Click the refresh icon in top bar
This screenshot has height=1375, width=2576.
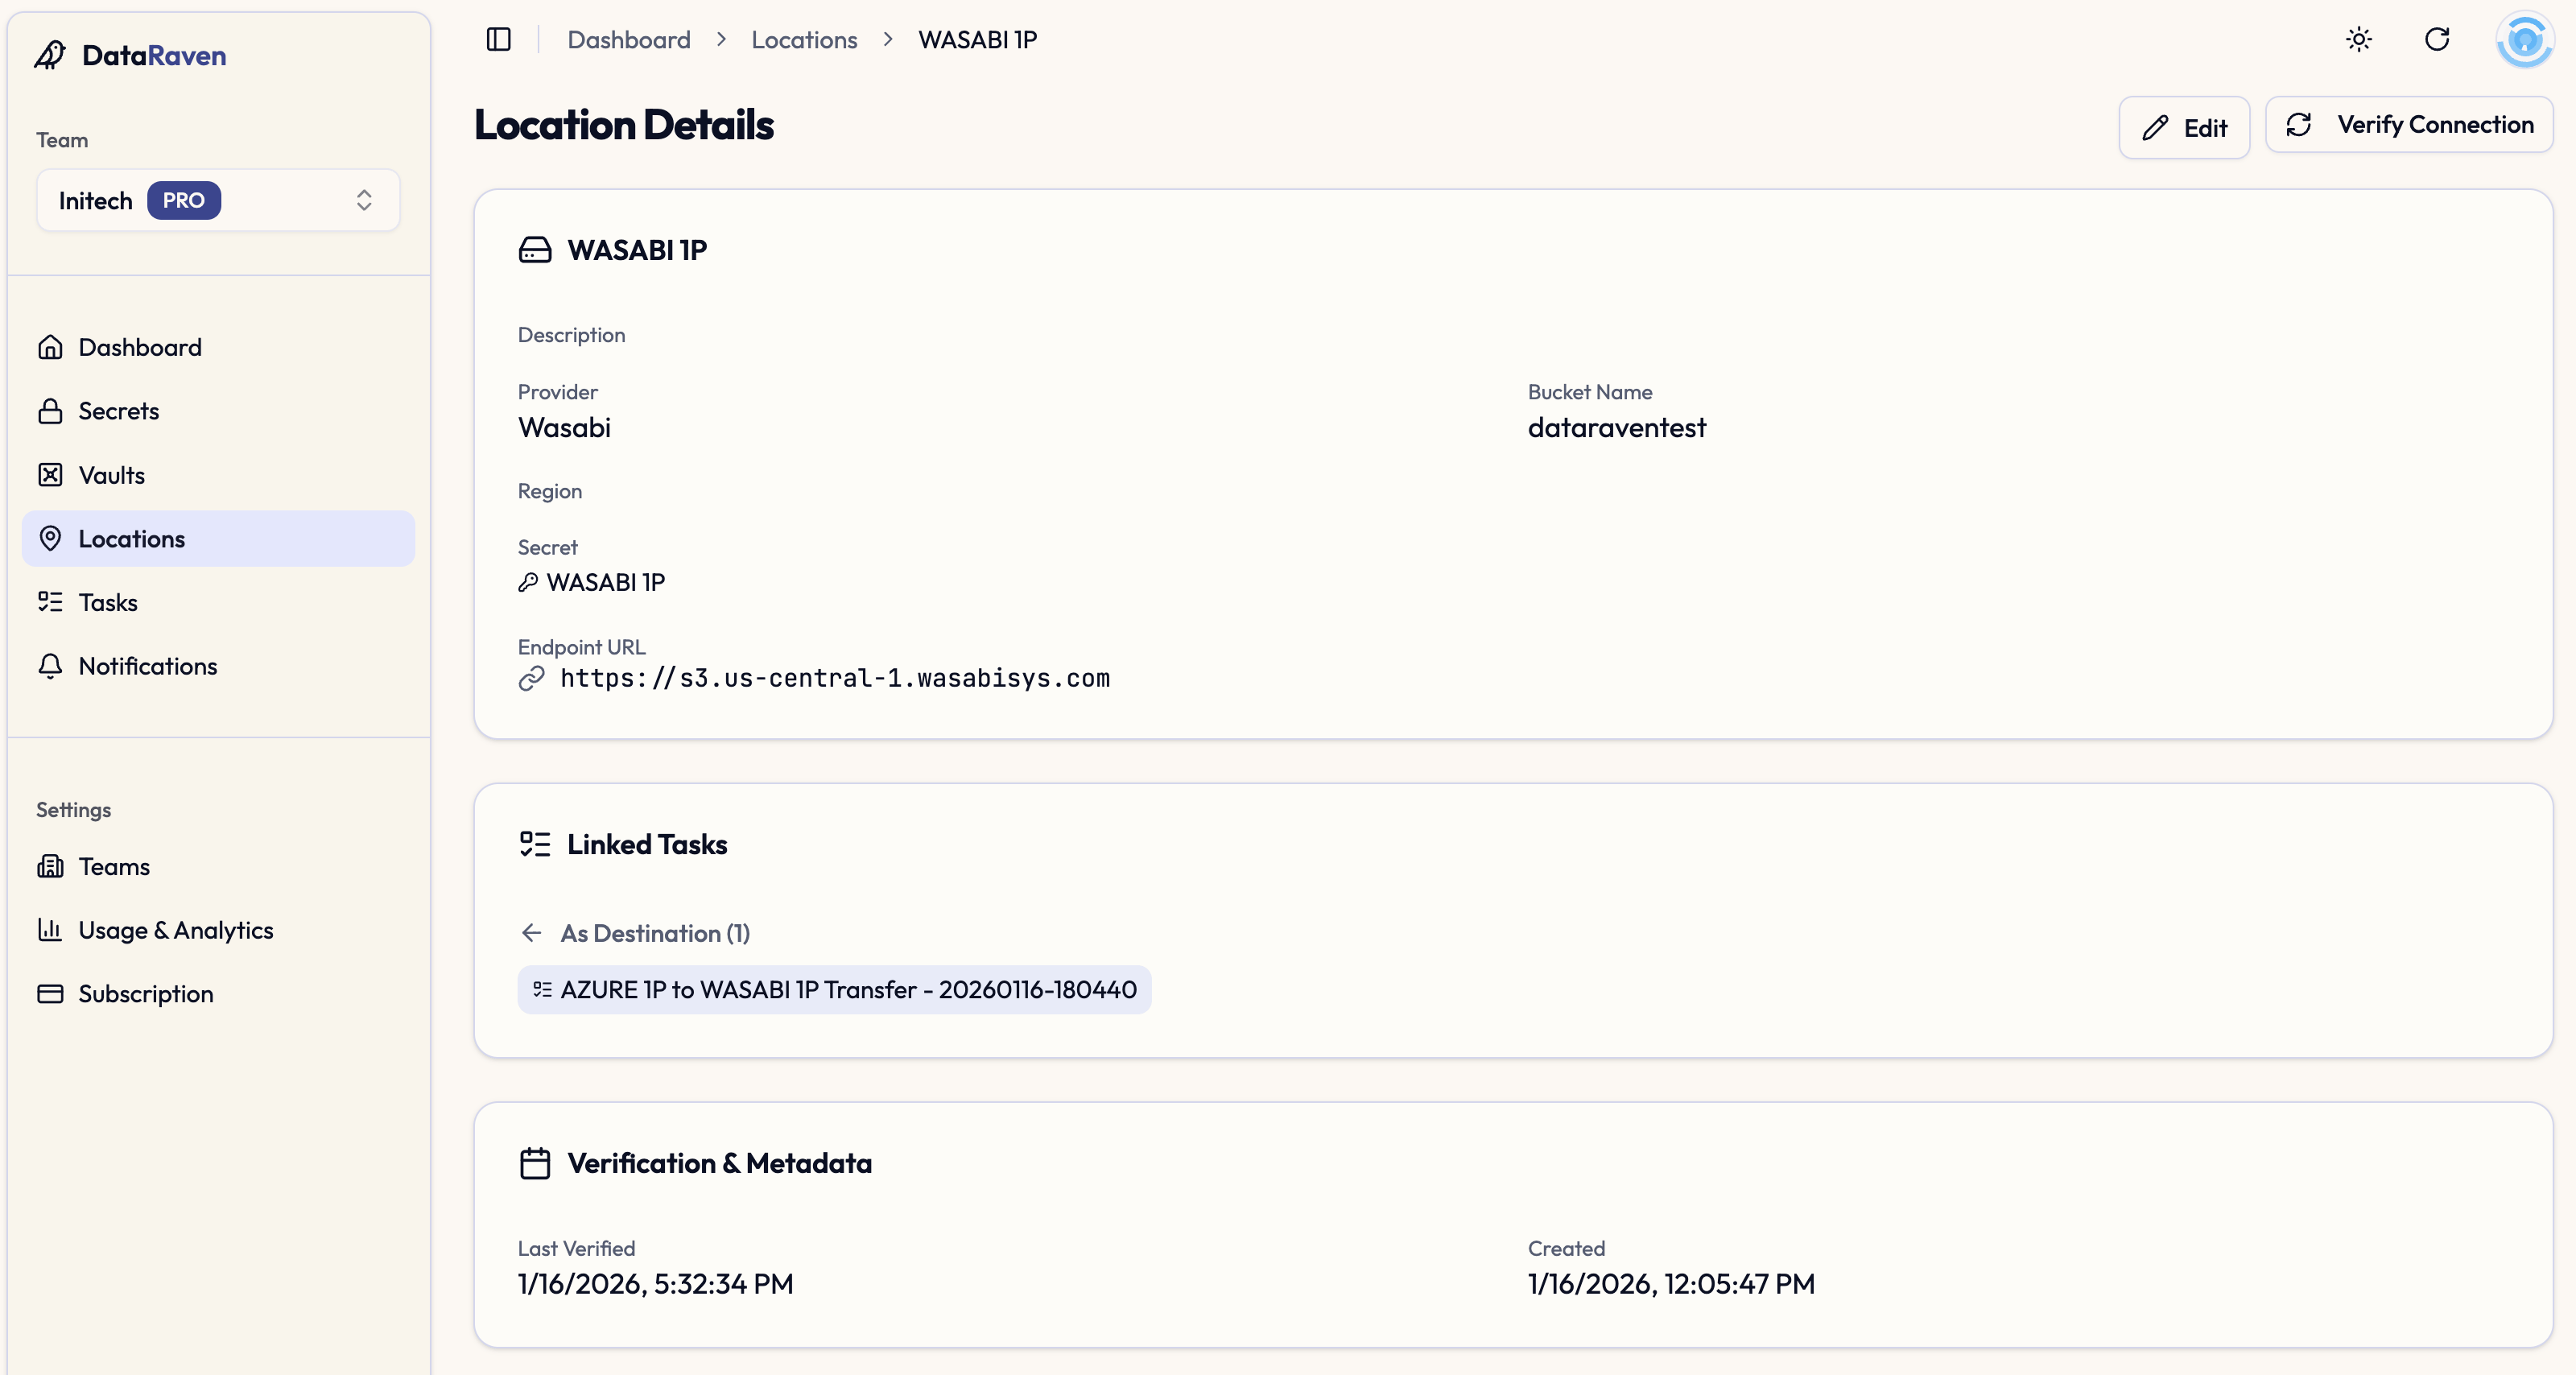pyautogui.click(x=2437, y=40)
